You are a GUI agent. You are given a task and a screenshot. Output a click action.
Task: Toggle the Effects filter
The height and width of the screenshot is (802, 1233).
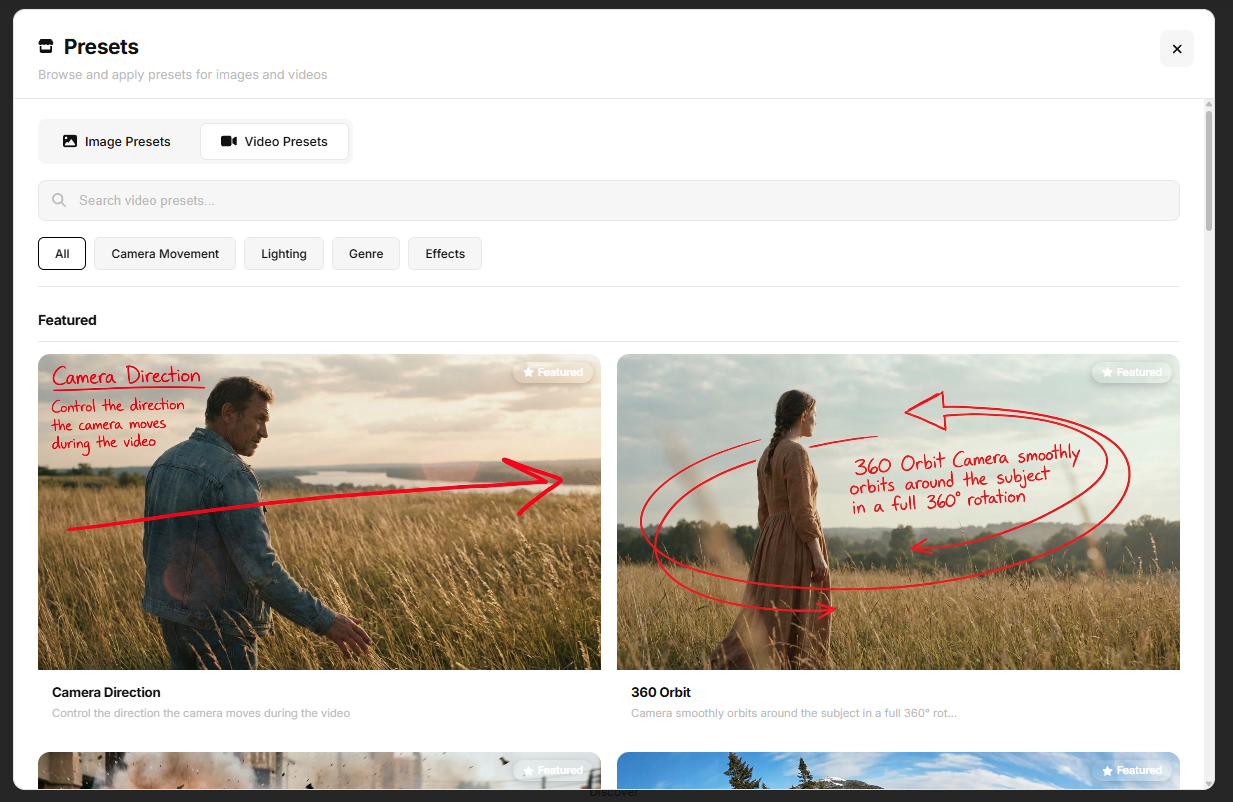click(444, 253)
